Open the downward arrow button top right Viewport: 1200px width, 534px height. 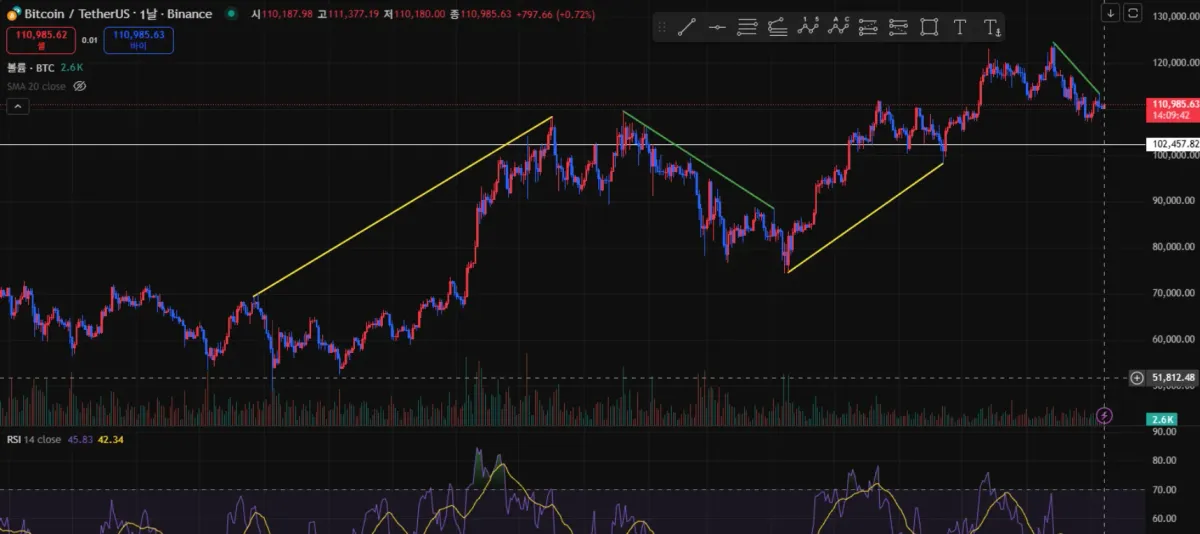(1110, 13)
